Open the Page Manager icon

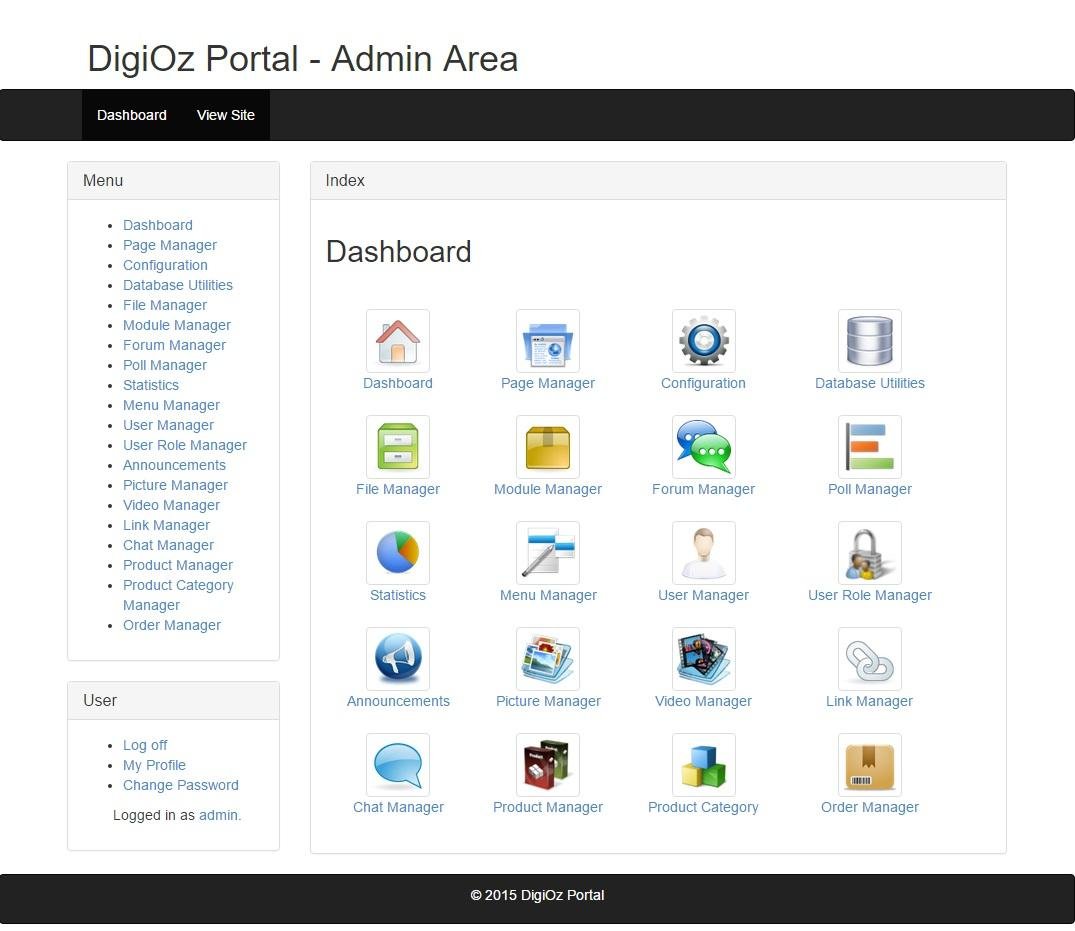point(548,340)
